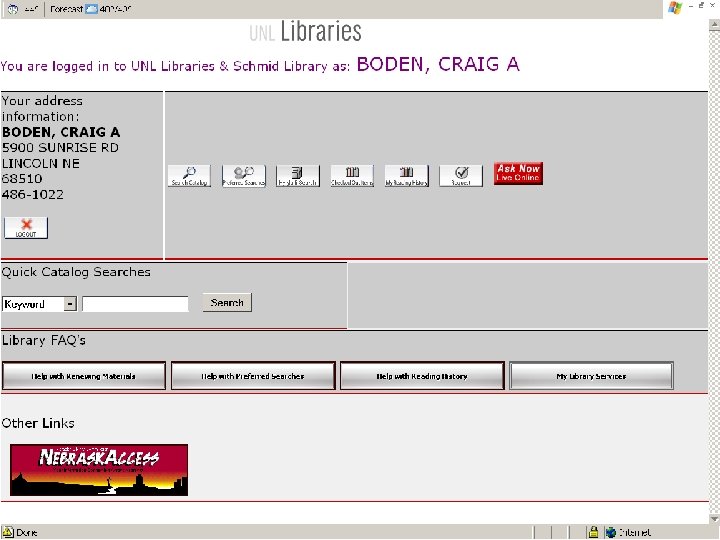Click the LINCOLN NE address line
720x540 pixels.
tap(41, 163)
